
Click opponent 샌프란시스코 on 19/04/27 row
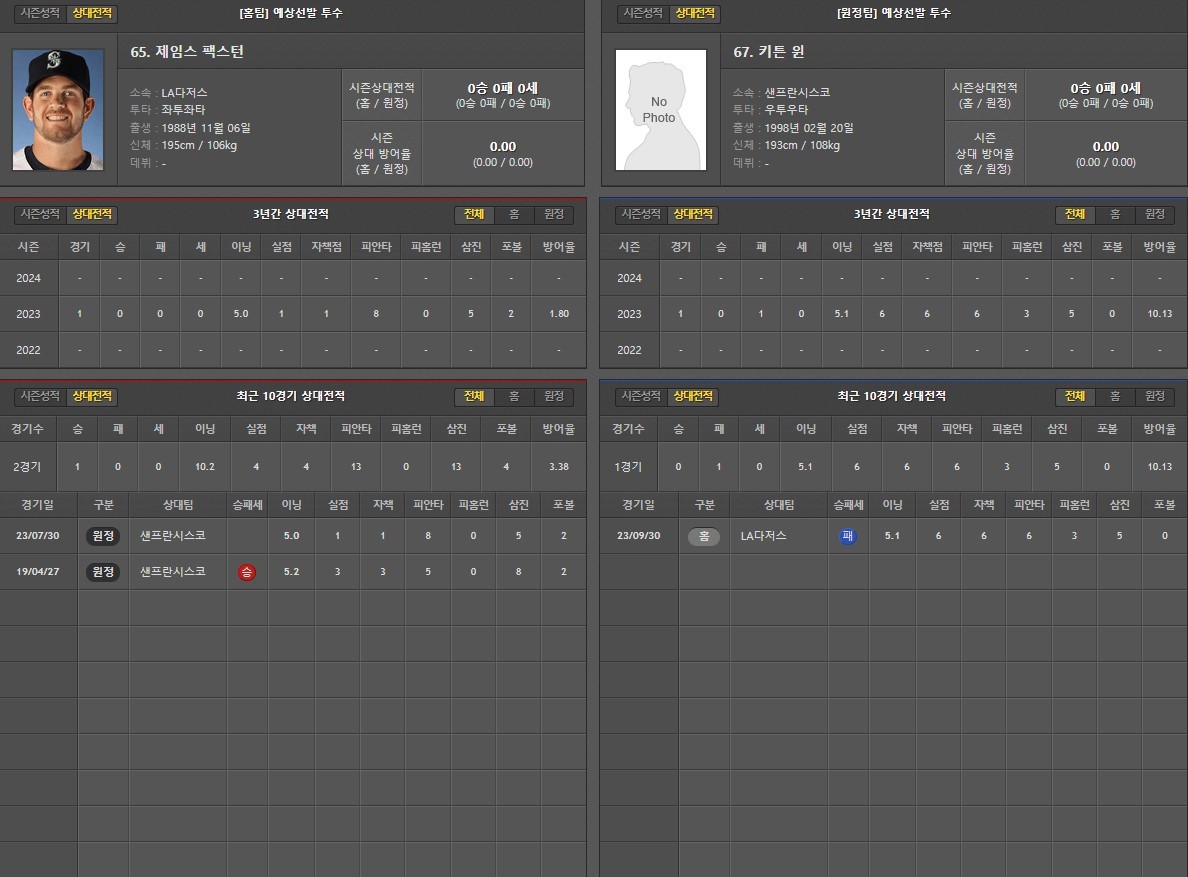173,571
